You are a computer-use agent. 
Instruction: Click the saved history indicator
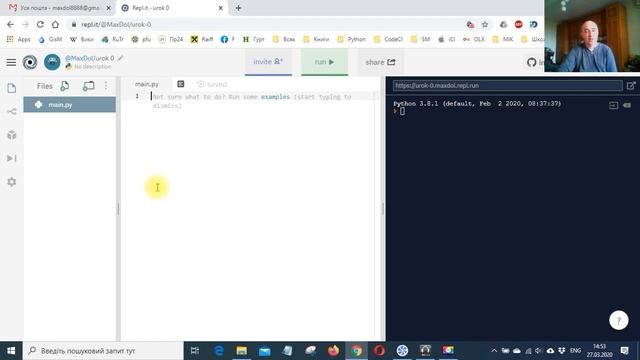pos(212,84)
